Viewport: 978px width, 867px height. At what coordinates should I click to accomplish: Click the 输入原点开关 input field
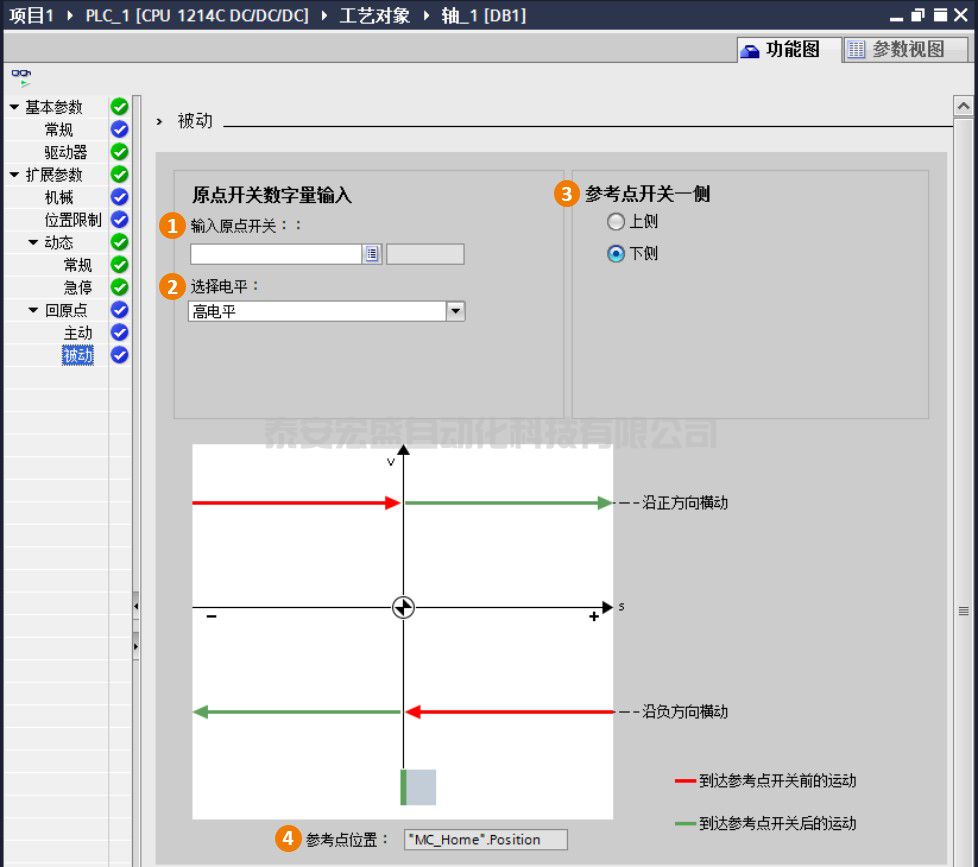pyautogui.click(x=276, y=254)
